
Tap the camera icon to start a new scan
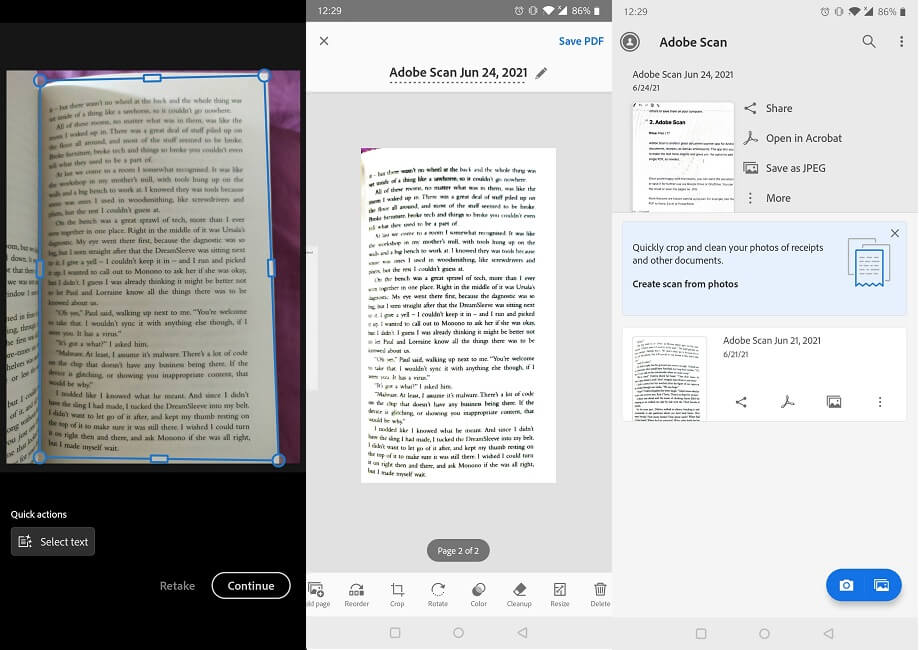click(x=848, y=585)
